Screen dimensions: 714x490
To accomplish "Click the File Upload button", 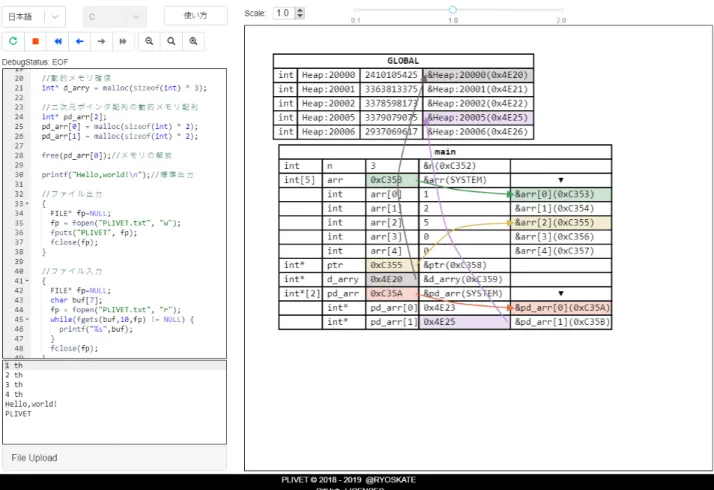I will [x=114, y=458].
